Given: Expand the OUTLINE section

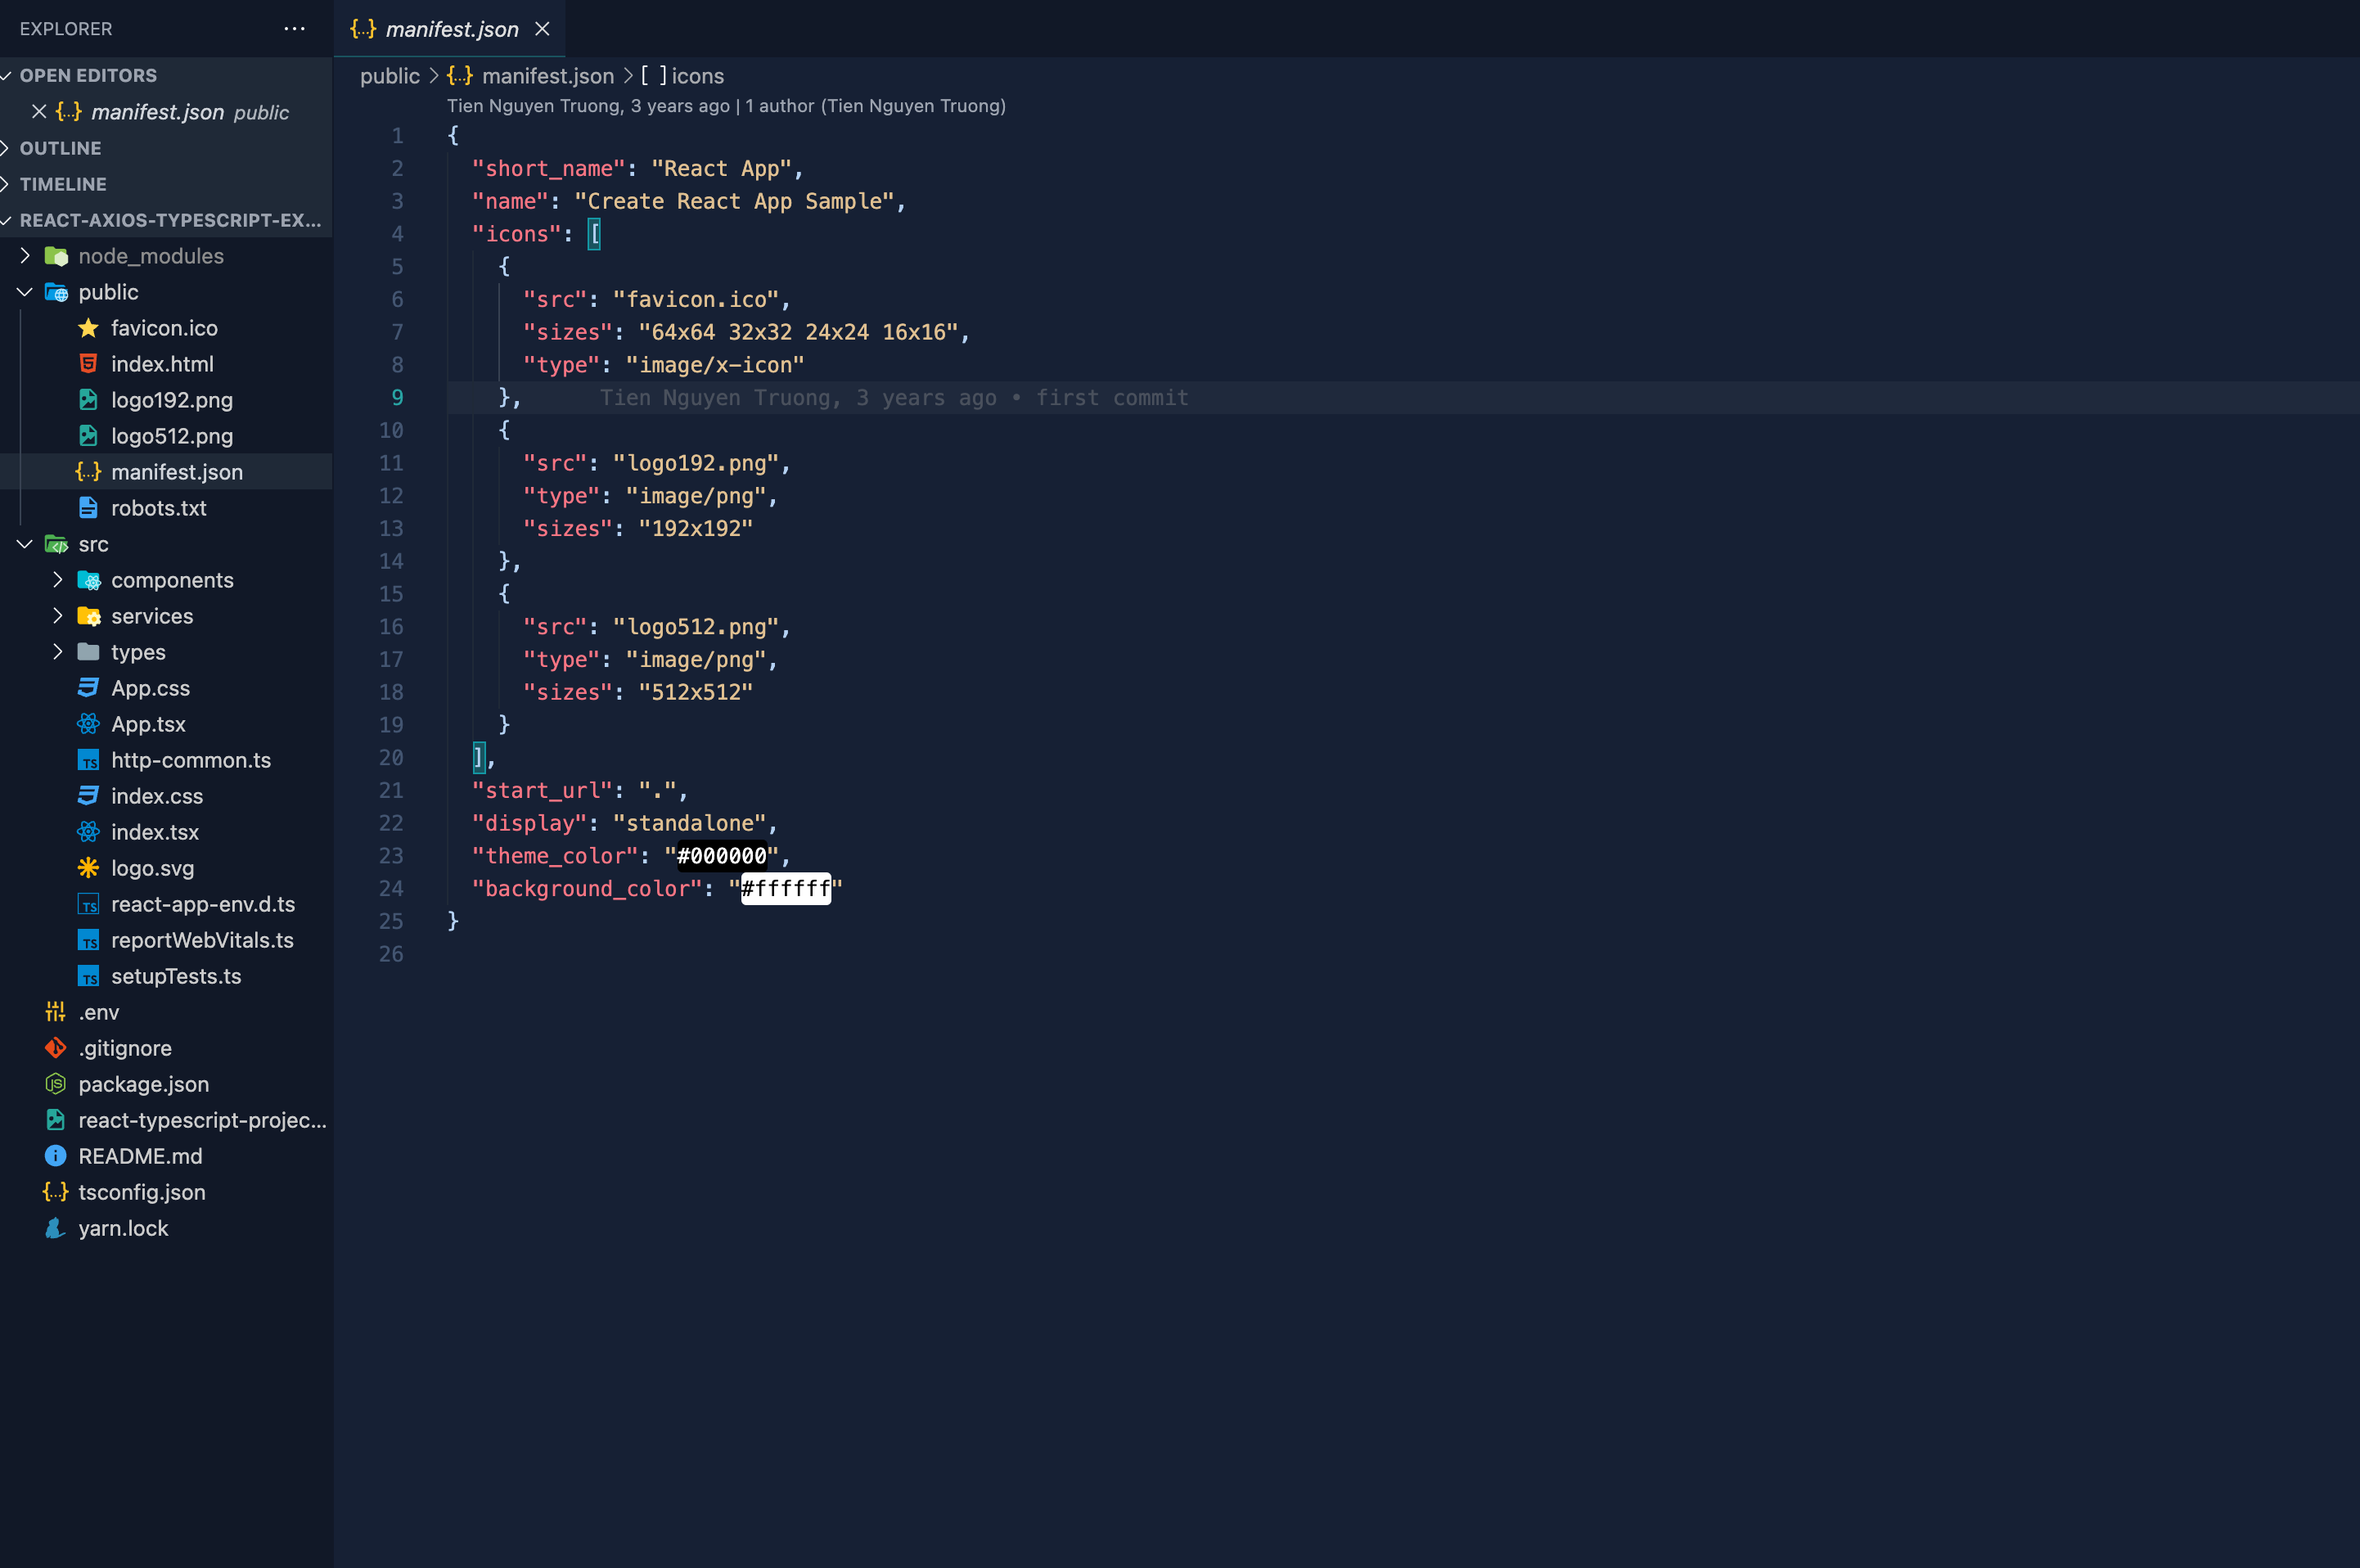Looking at the screenshot, I should coord(60,148).
